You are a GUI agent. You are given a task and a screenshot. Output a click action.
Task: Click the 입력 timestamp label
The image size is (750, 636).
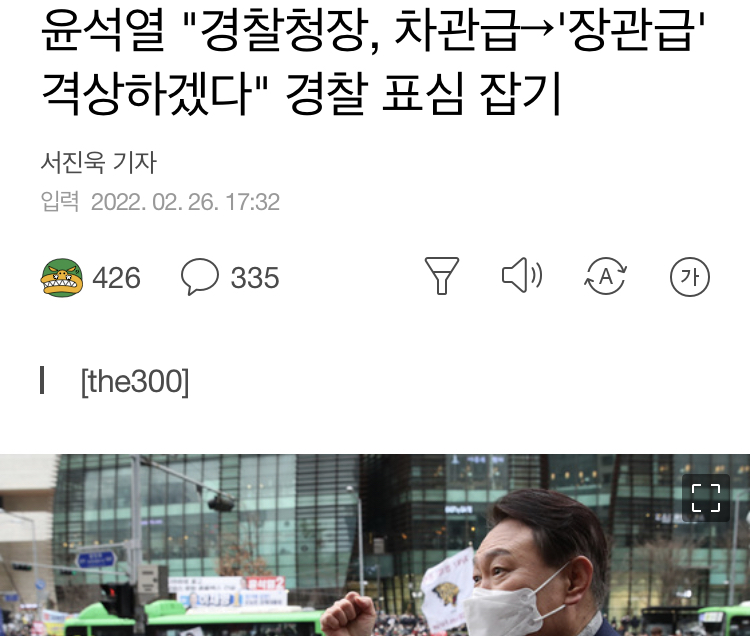[60, 201]
